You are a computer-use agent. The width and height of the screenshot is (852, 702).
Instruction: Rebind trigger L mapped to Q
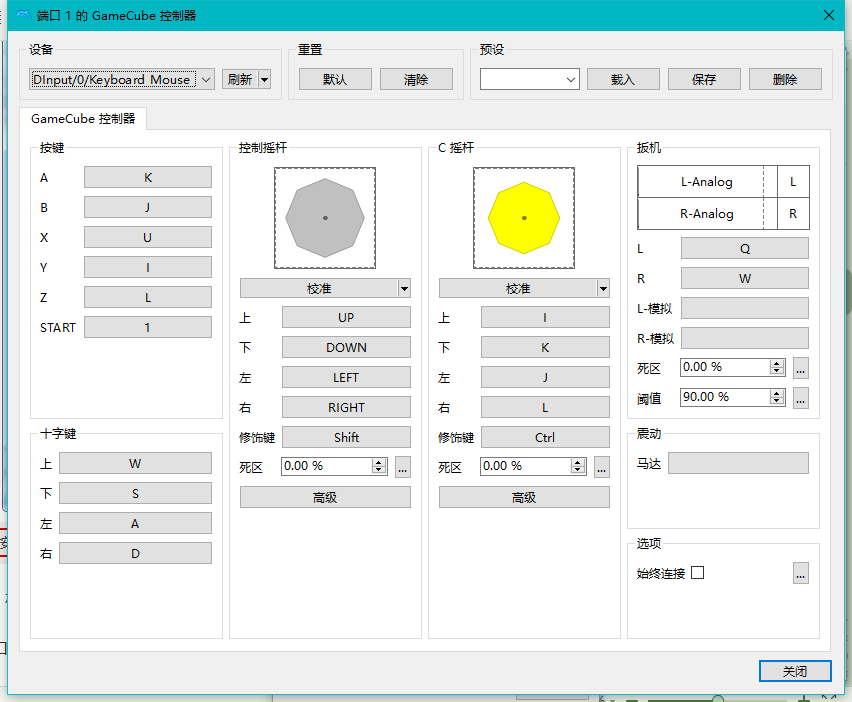(x=744, y=248)
